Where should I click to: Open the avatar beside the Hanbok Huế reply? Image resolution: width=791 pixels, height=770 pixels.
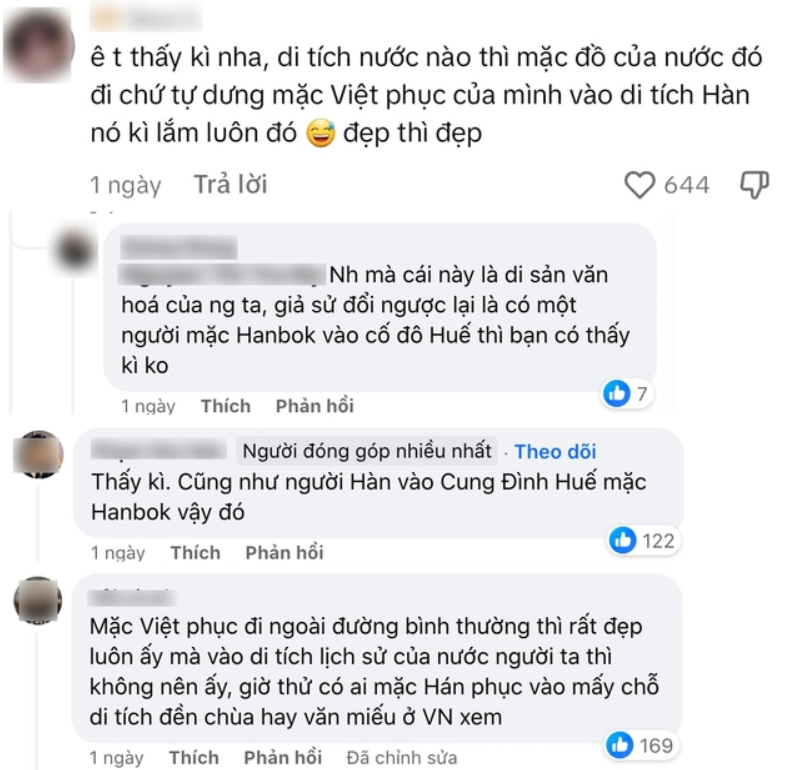[x=74, y=251]
